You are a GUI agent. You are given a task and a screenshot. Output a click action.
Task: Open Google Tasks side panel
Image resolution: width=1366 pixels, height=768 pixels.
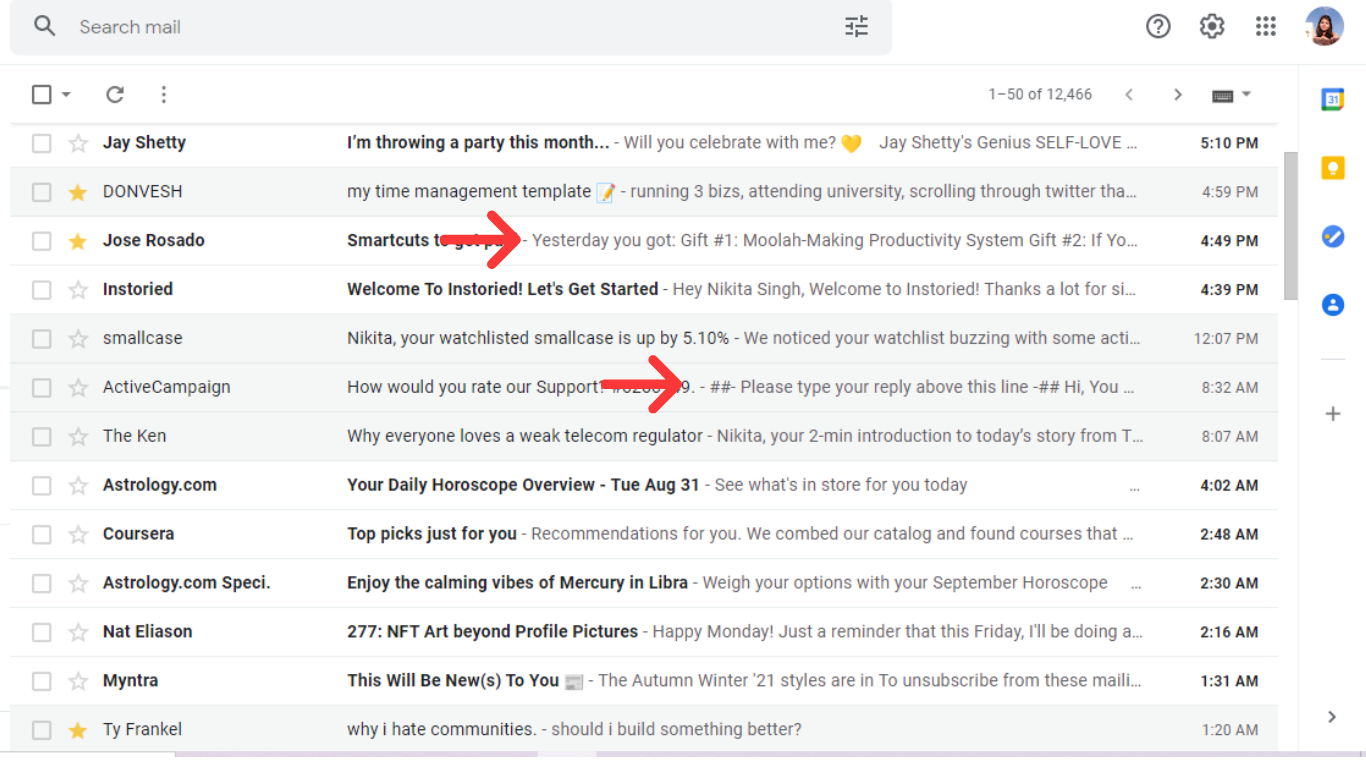point(1332,237)
